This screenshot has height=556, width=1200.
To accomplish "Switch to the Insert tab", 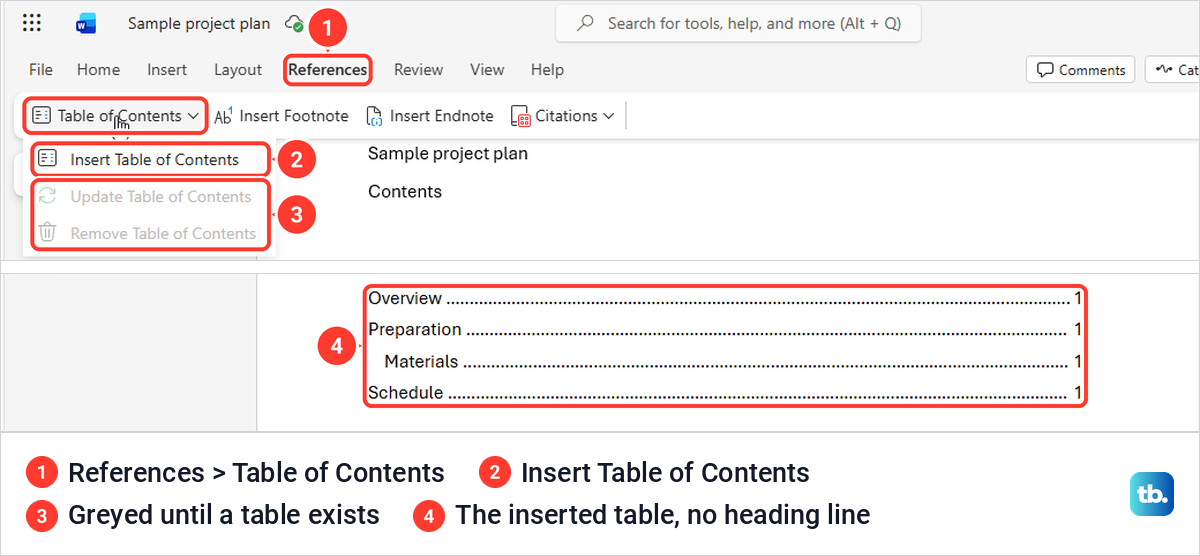I will coord(167,70).
